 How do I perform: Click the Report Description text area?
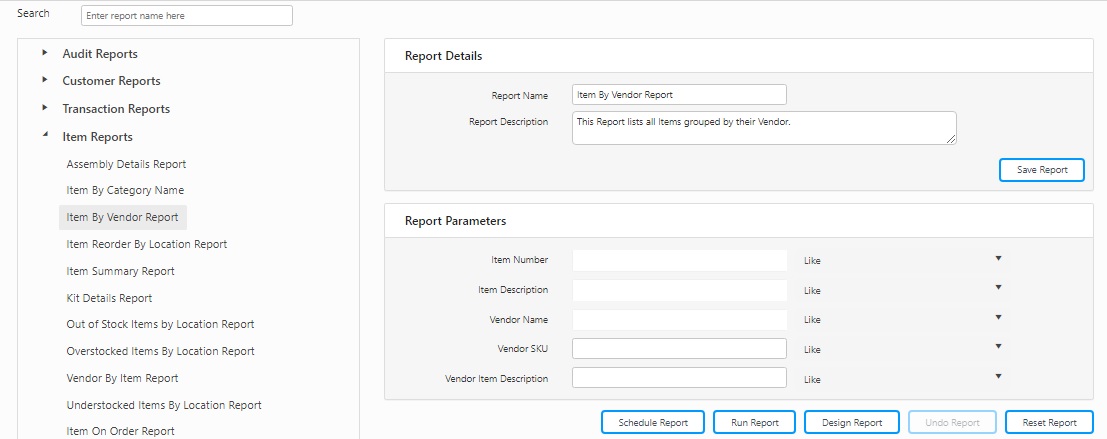[764, 127]
